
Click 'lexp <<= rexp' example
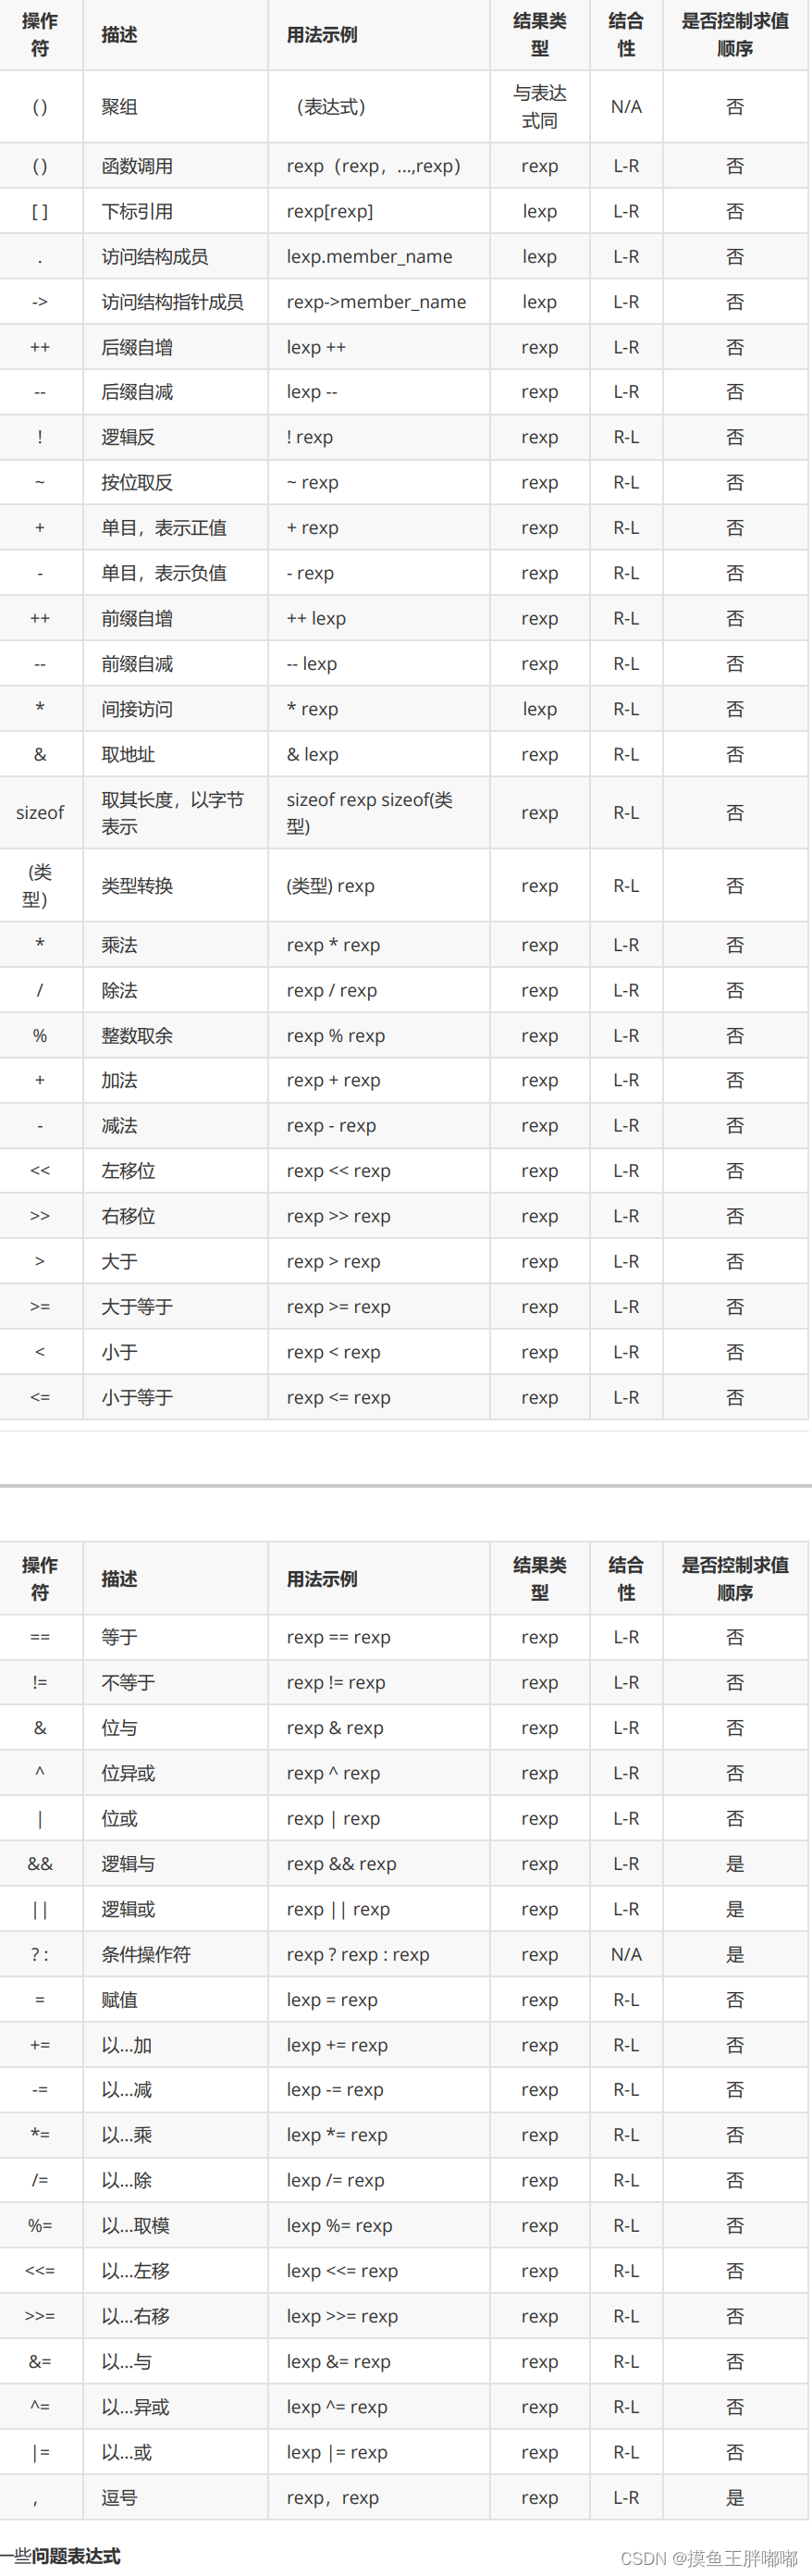pos(342,2271)
